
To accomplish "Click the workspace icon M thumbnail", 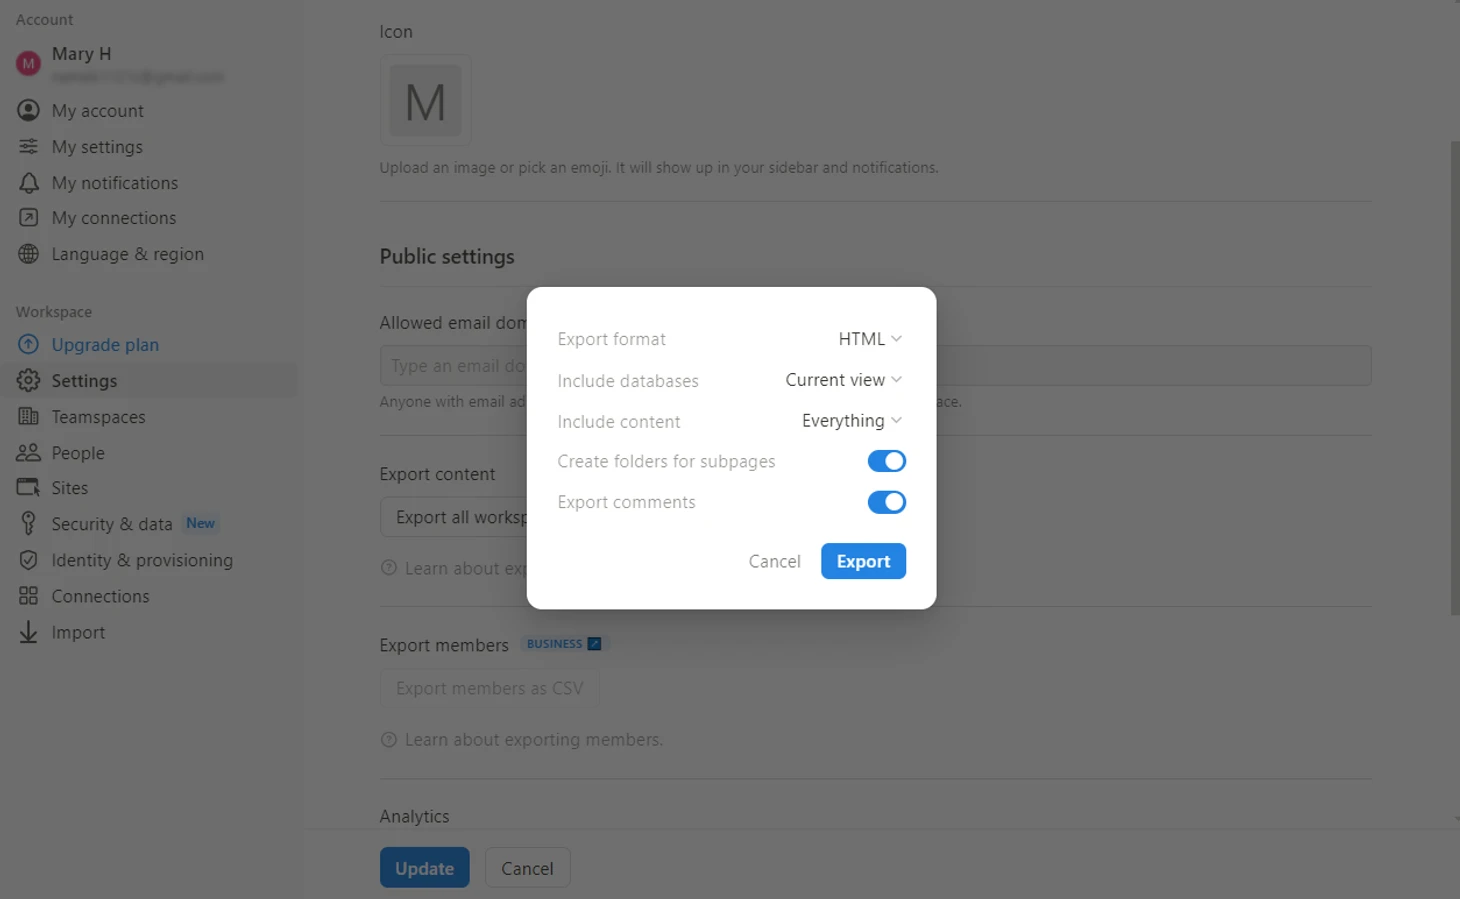I will tap(425, 101).
